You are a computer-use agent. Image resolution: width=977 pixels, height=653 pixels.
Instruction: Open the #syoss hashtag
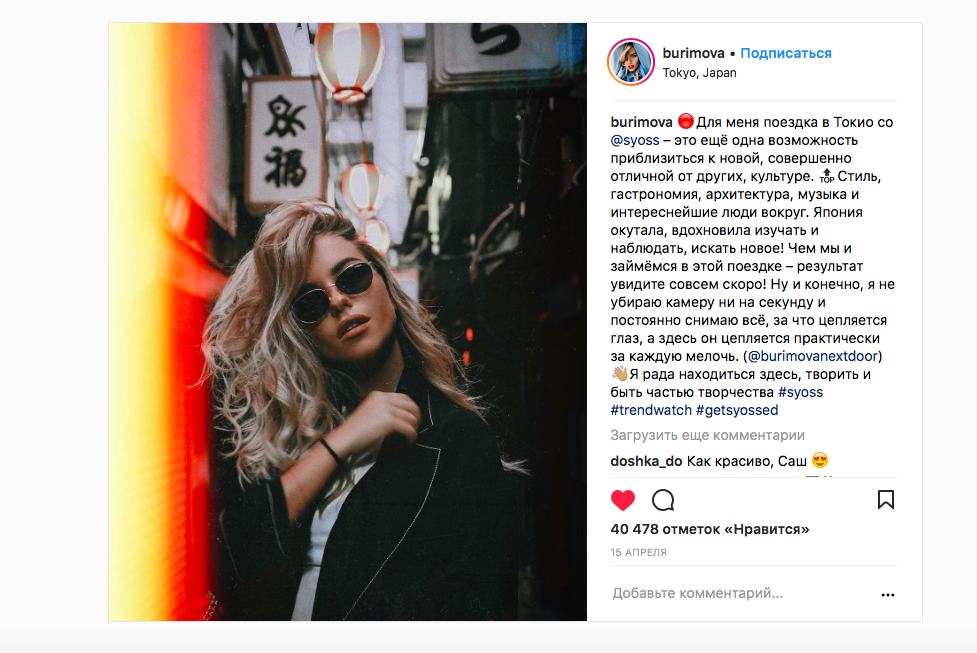coord(801,393)
